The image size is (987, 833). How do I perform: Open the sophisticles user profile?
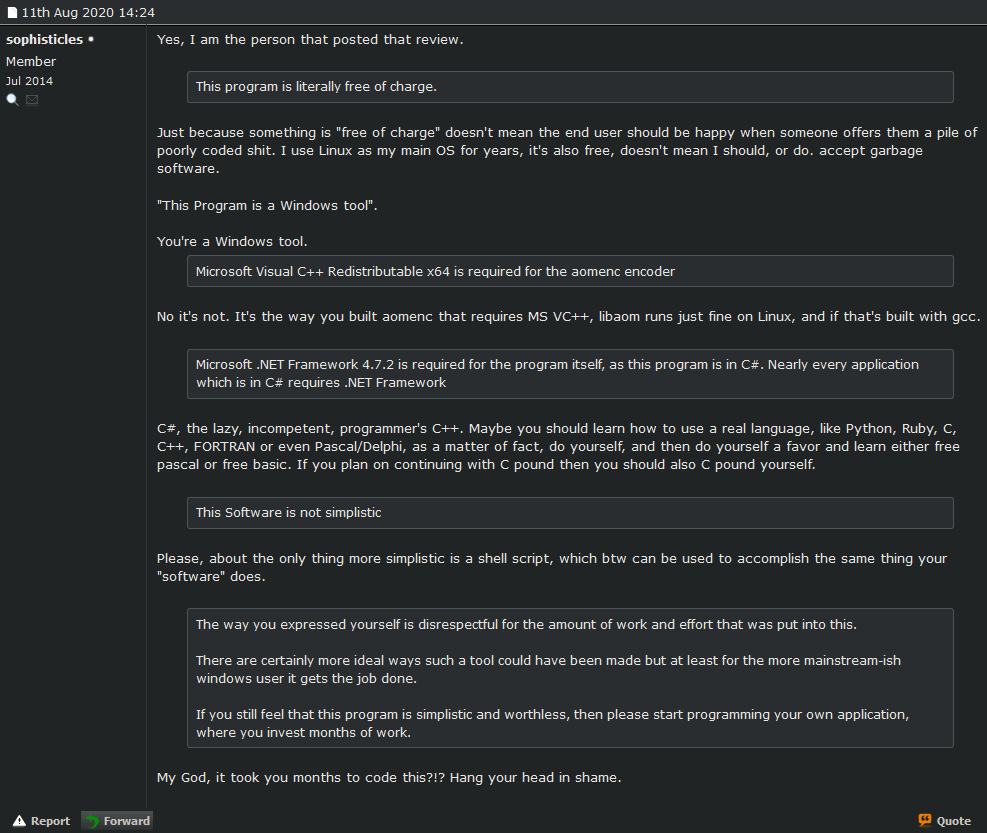pos(44,40)
